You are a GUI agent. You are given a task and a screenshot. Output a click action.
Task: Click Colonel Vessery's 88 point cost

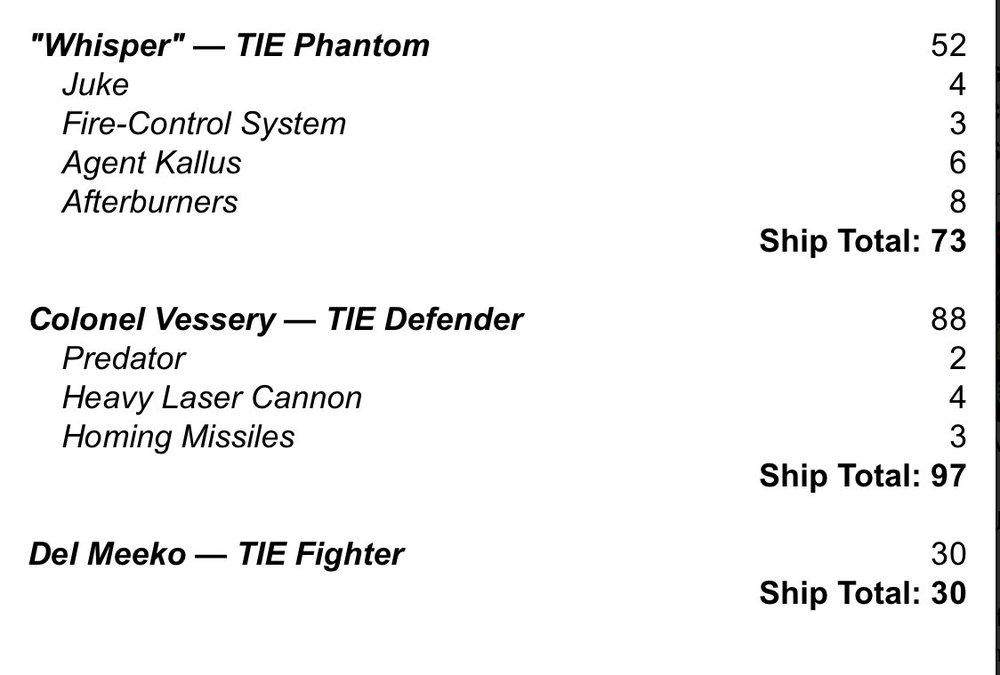(947, 320)
